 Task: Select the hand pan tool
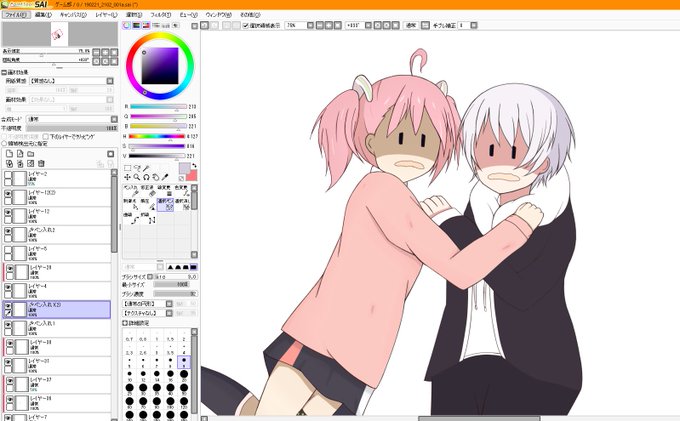(156, 177)
